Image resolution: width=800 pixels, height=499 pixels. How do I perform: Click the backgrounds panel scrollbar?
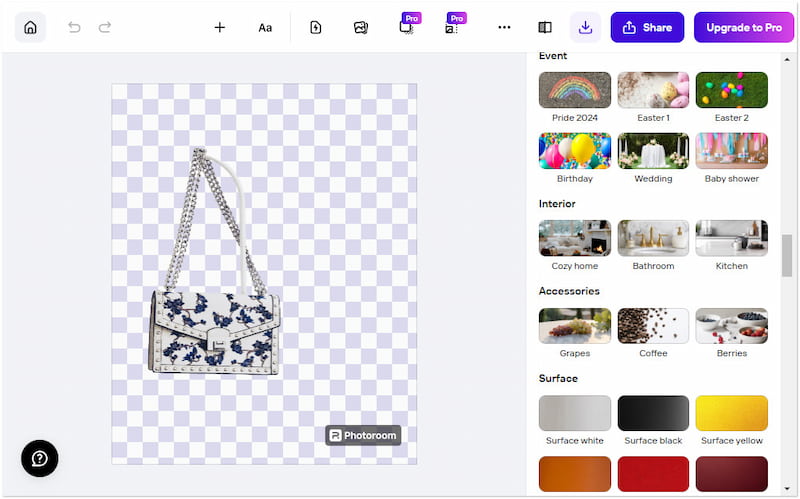click(x=787, y=255)
